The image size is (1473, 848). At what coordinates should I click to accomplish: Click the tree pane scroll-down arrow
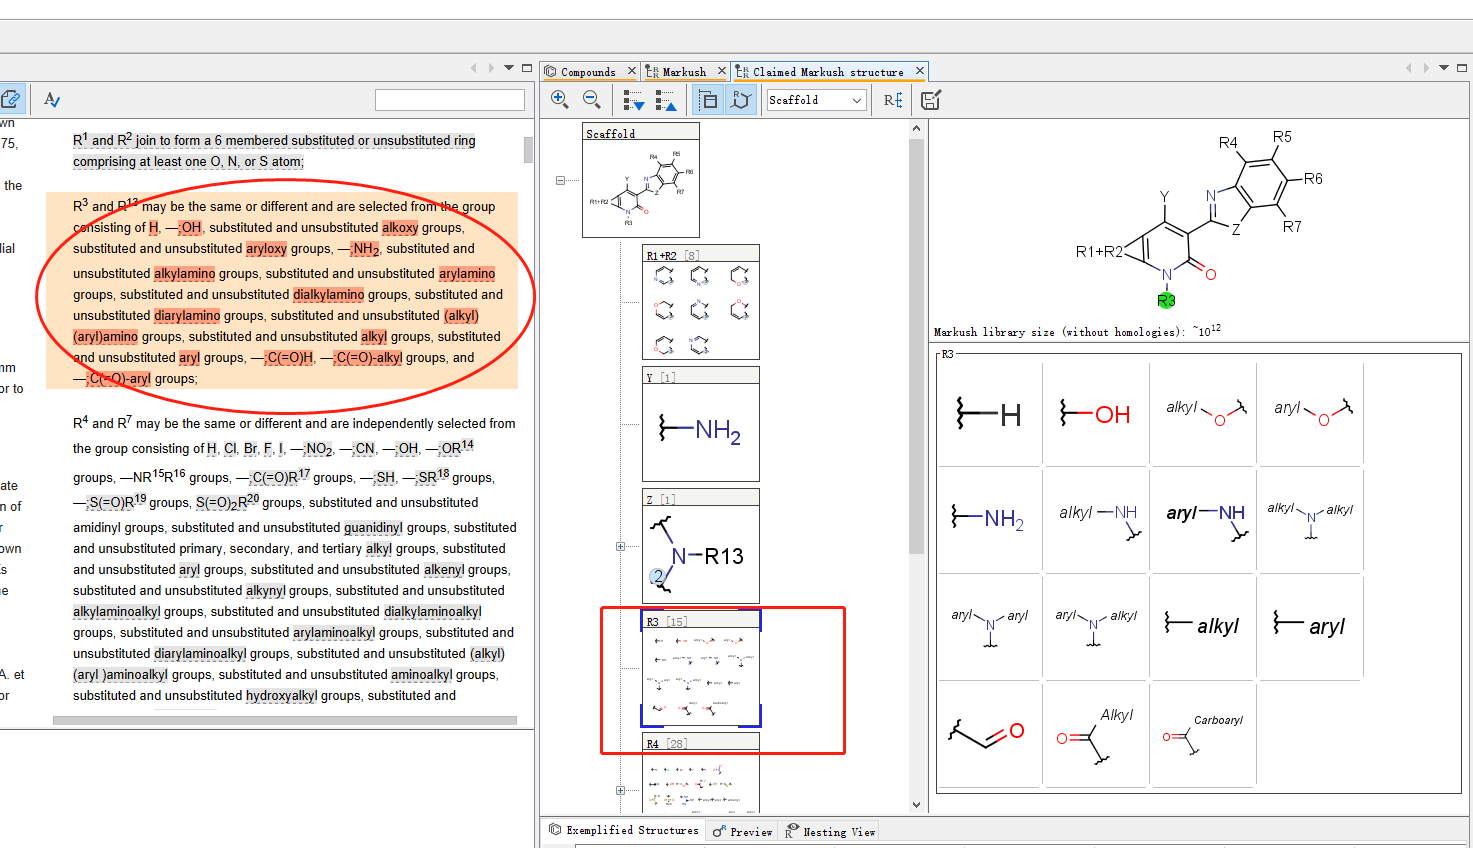[916, 805]
